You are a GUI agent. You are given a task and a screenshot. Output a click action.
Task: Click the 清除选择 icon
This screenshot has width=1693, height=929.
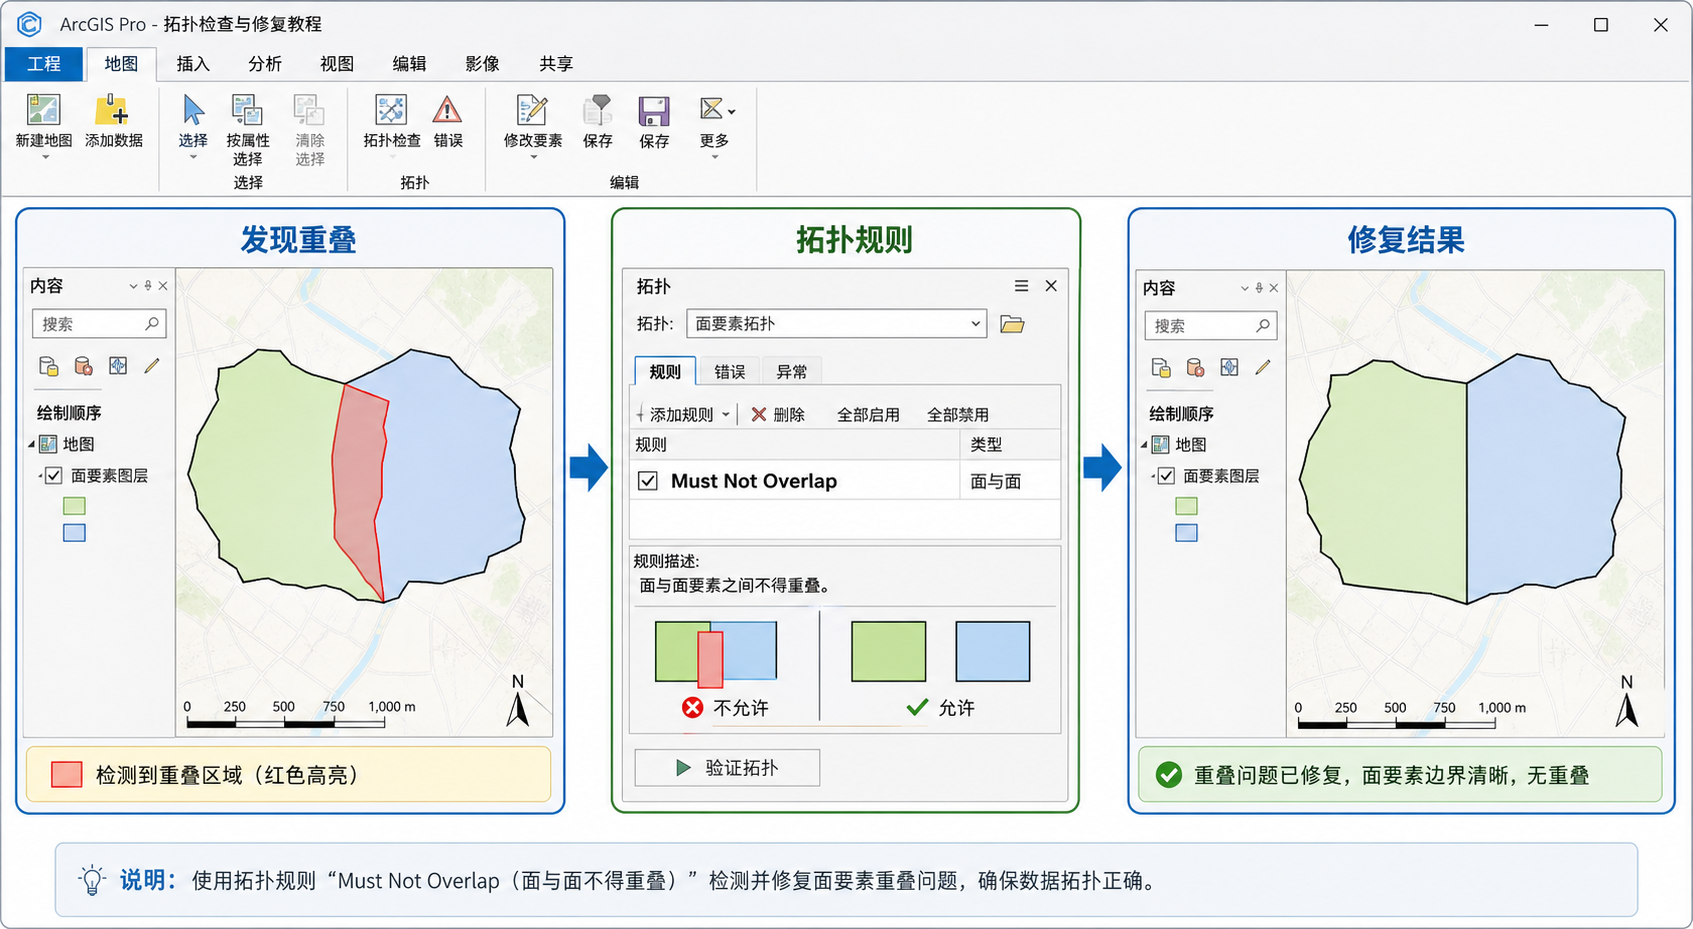click(x=309, y=111)
